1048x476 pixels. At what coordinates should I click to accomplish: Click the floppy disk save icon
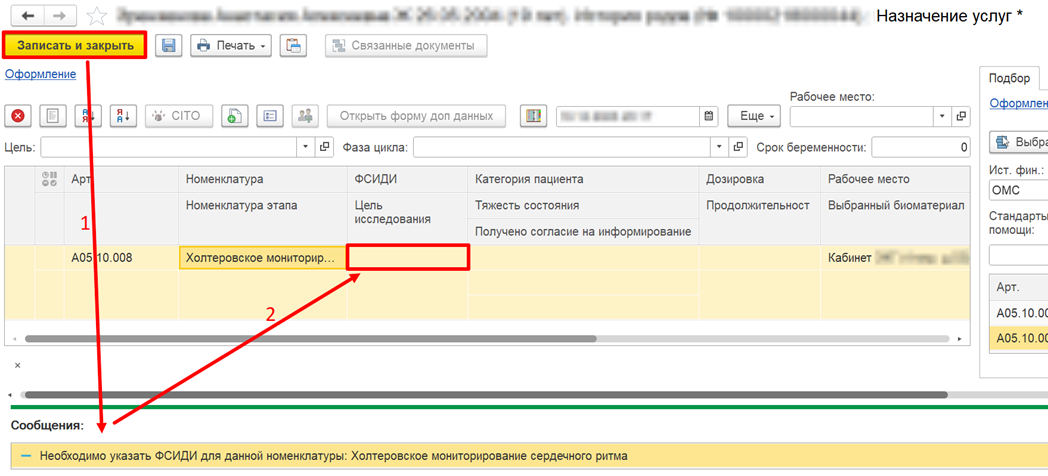tap(169, 46)
